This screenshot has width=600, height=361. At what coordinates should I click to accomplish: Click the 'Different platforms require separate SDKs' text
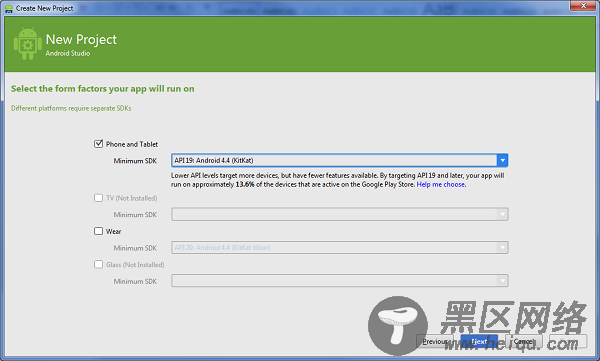[x=71, y=108]
